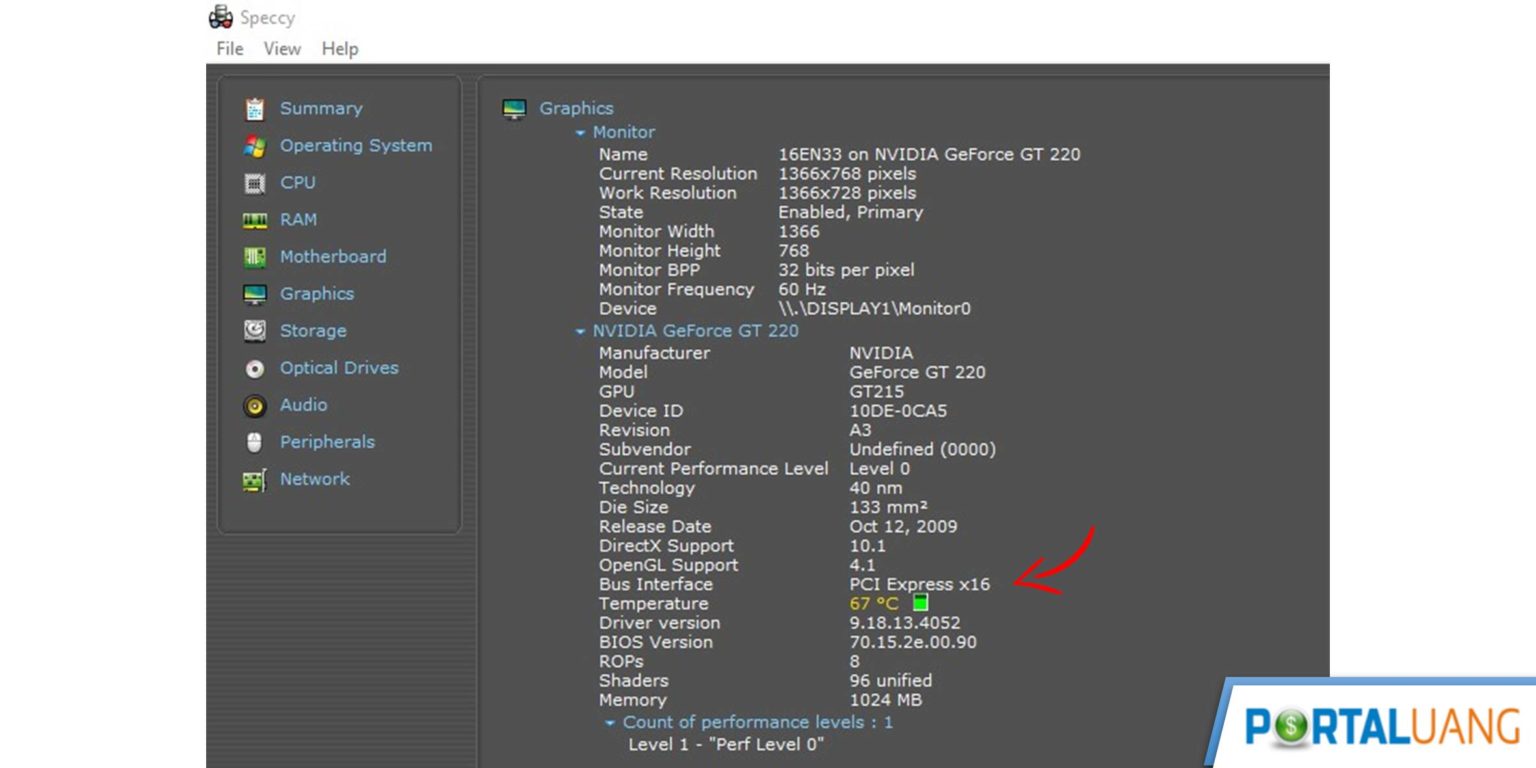1536x768 pixels.
Task: Open the View menu
Action: coord(281,48)
